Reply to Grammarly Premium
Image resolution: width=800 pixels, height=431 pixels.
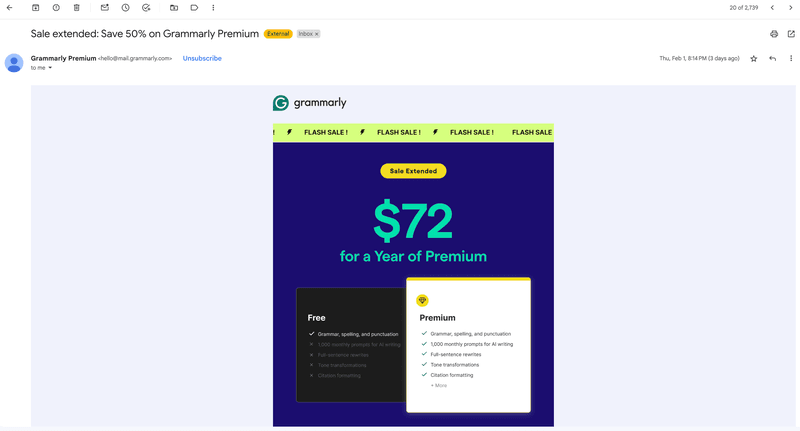point(772,59)
